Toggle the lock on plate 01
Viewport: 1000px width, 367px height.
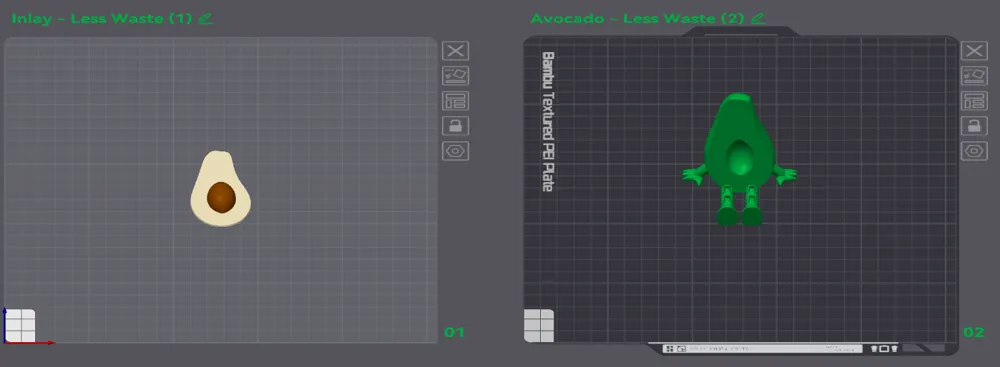[x=455, y=126]
